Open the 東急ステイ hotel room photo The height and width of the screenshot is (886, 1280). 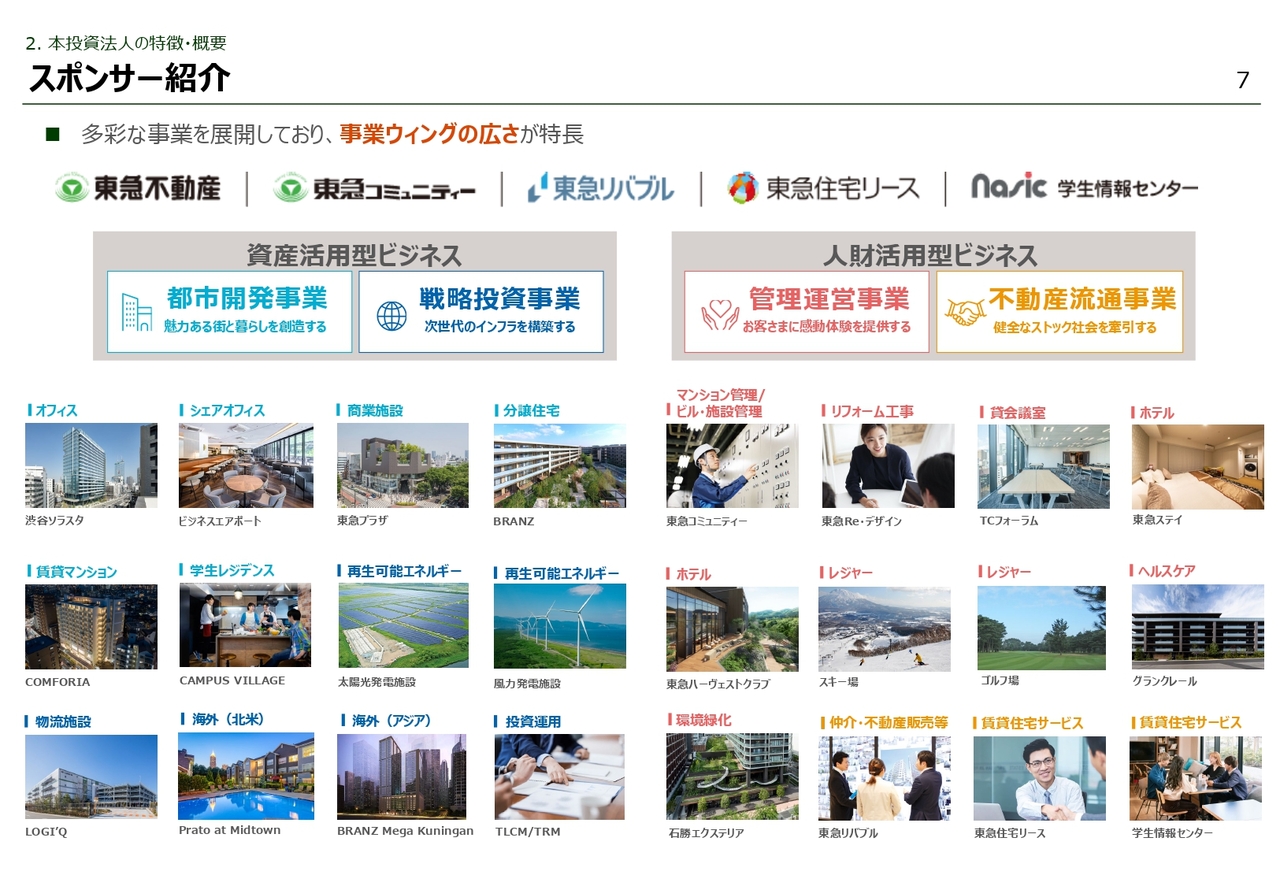click(1198, 467)
